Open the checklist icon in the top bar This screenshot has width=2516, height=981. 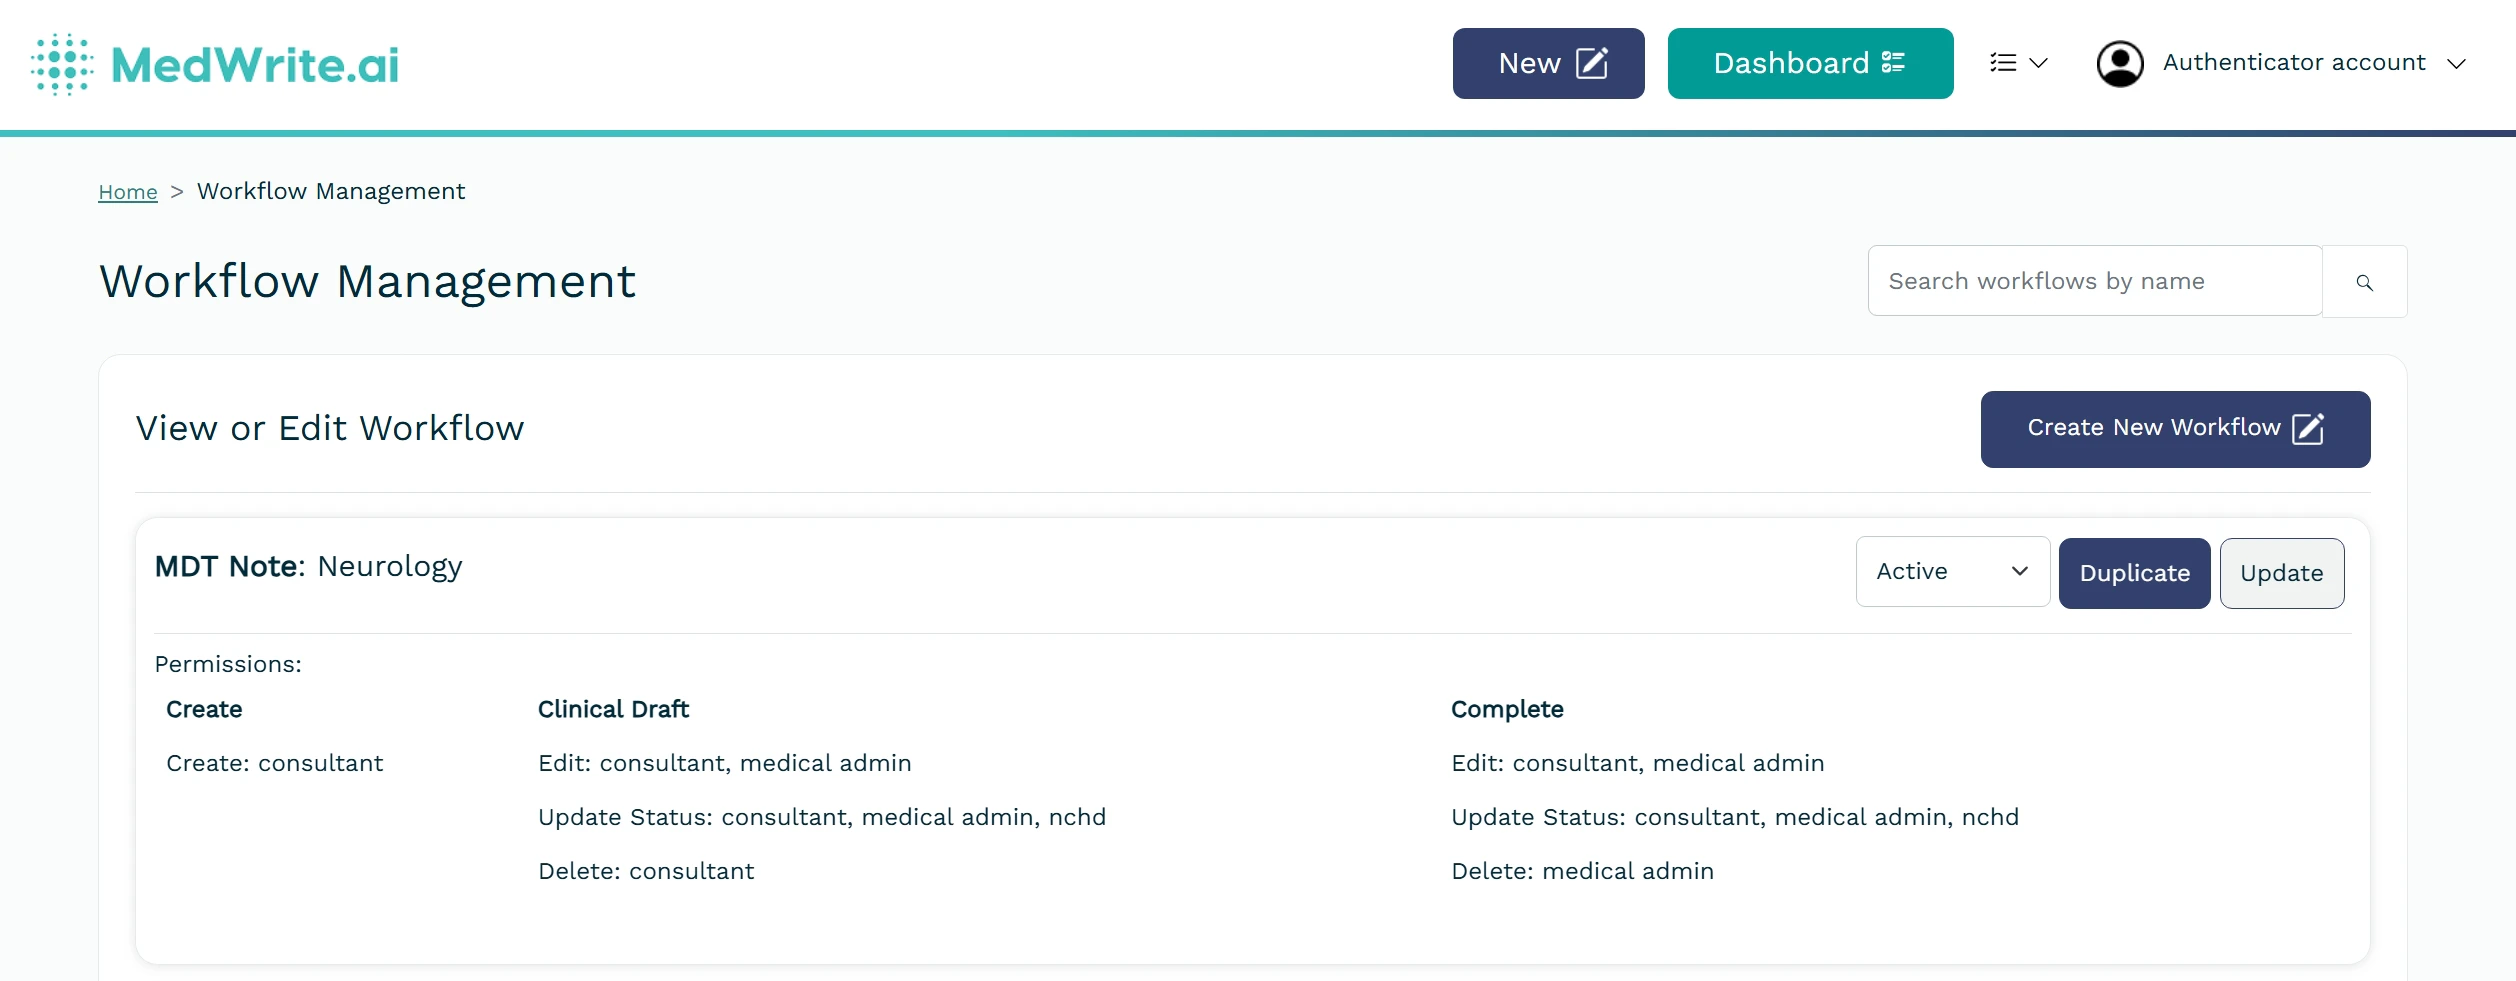click(2003, 62)
